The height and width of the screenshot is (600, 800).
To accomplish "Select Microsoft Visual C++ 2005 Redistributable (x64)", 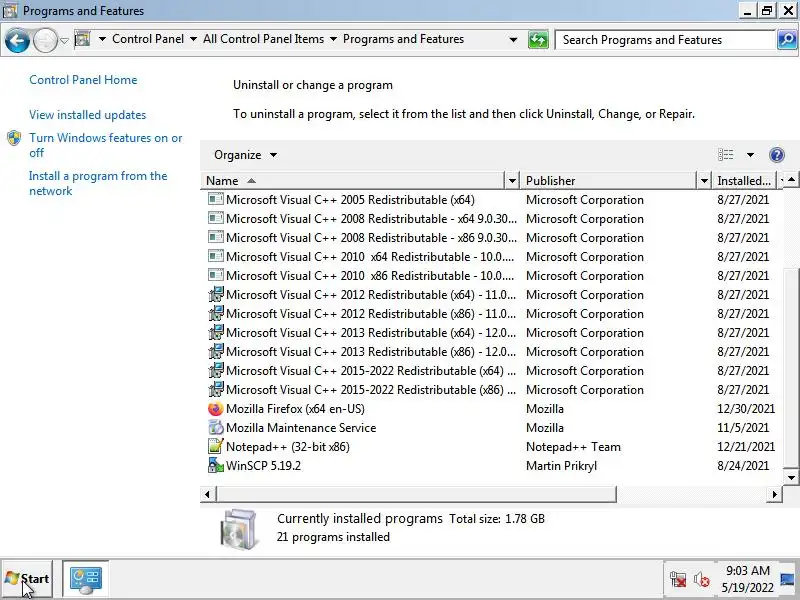I will click(x=350, y=200).
